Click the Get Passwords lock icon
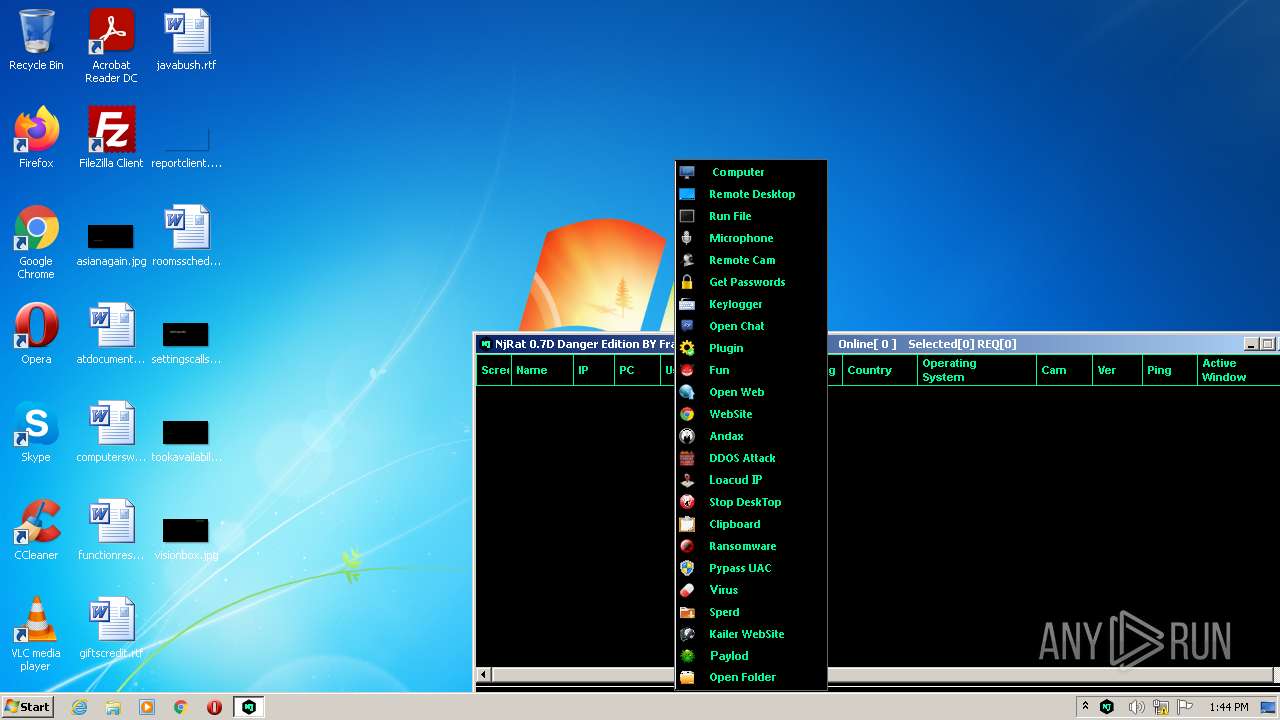Viewport: 1280px width, 720px height. (x=687, y=282)
